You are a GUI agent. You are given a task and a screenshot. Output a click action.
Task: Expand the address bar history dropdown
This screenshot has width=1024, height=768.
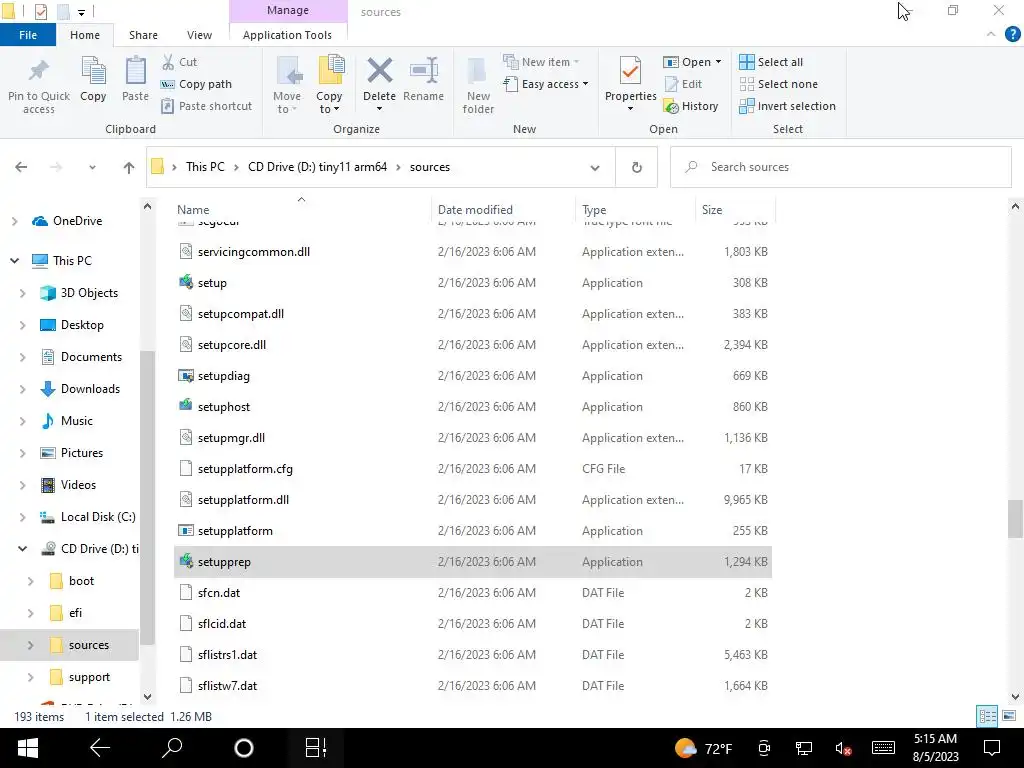595,167
